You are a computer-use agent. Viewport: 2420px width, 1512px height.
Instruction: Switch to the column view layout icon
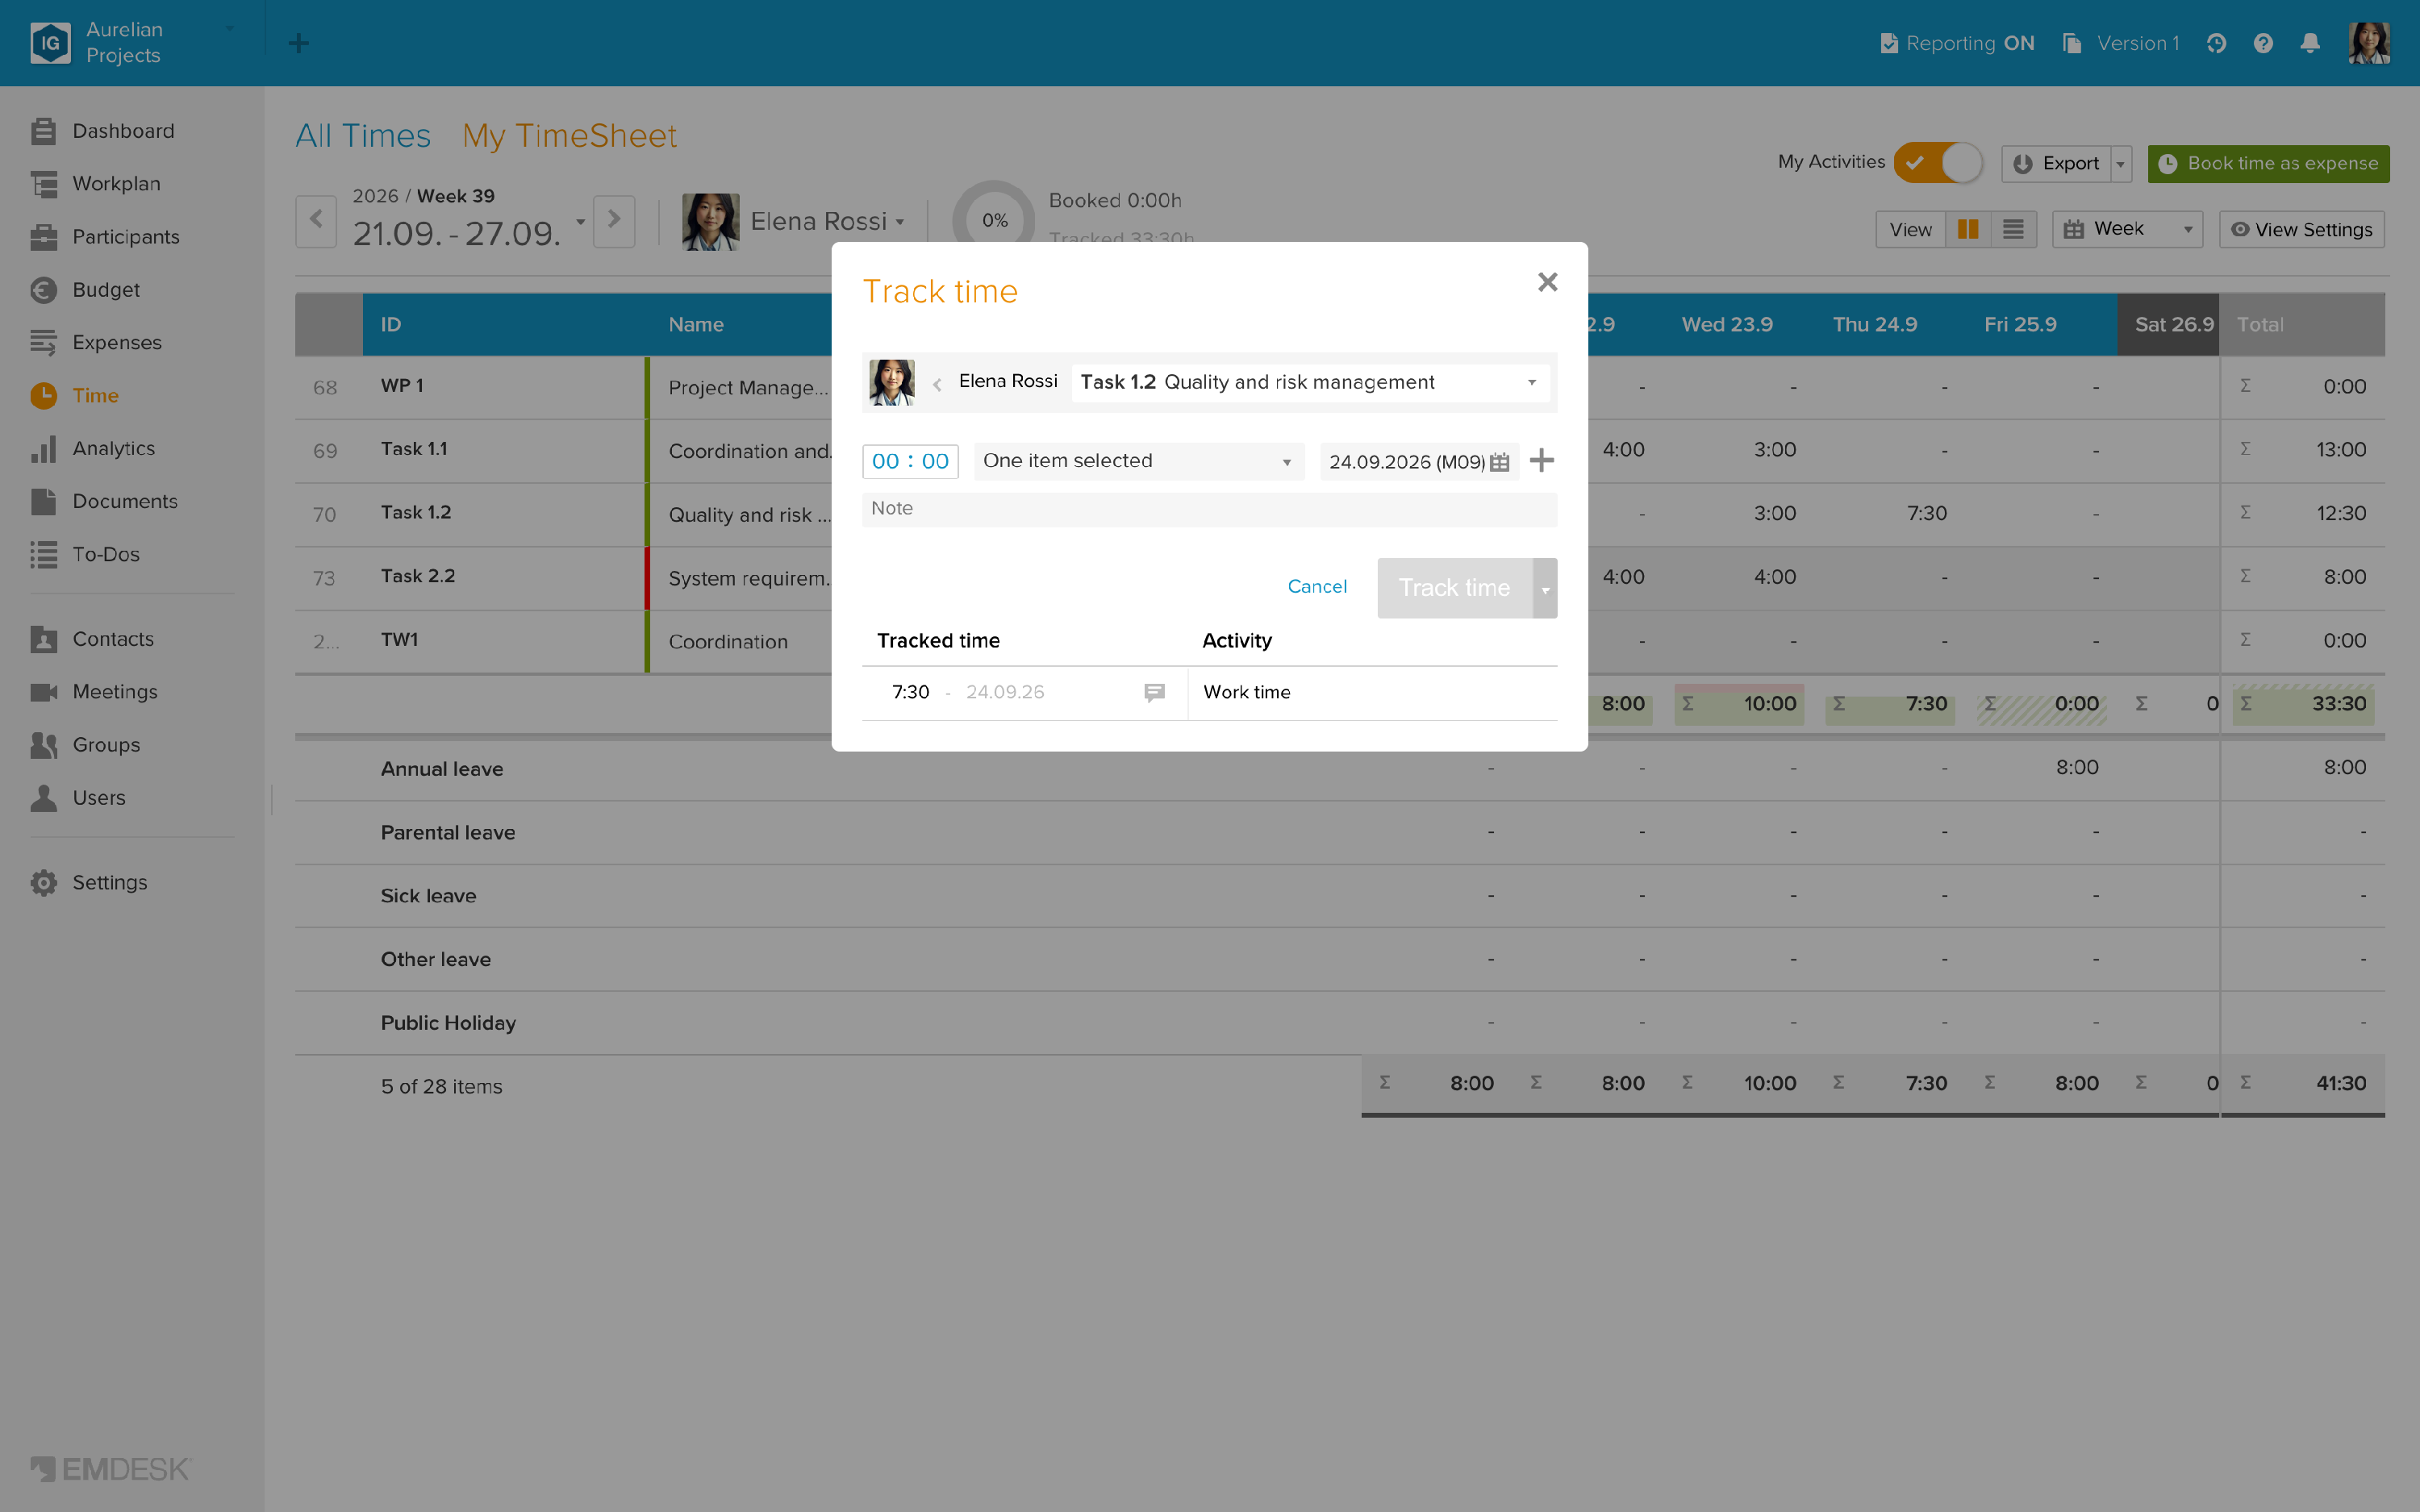1967,230
